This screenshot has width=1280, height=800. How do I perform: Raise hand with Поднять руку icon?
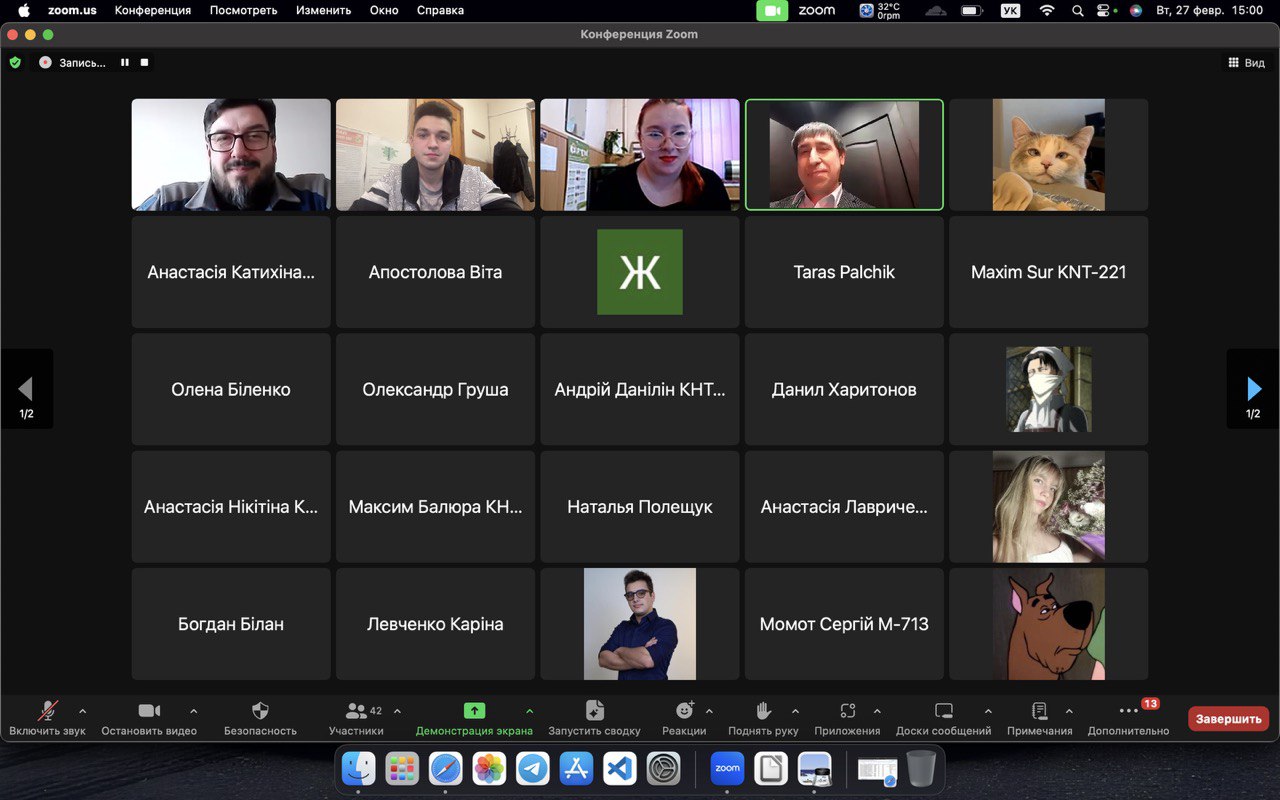tap(763, 711)
